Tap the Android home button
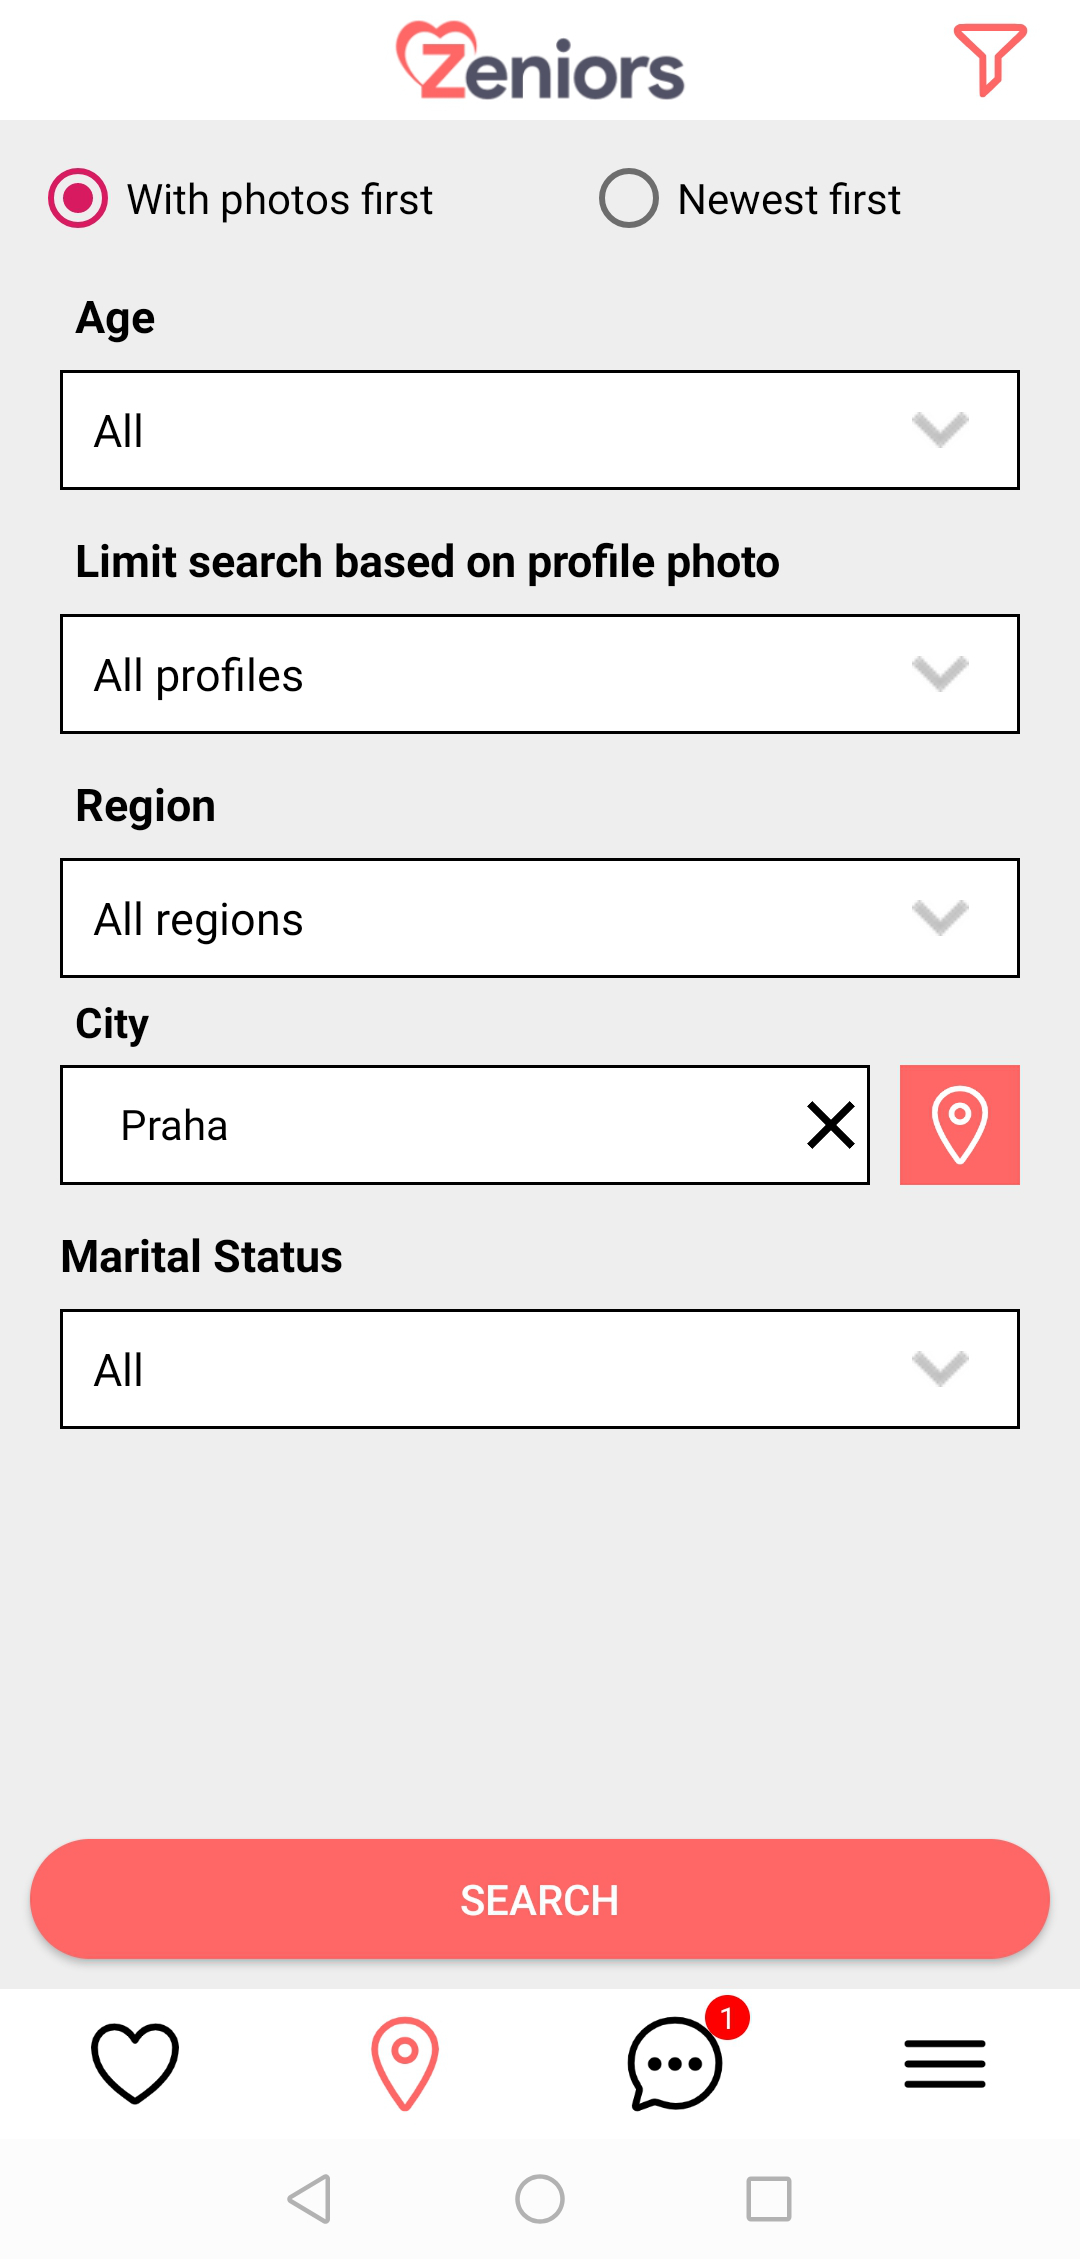1080x2259 pixels. 540,2199
